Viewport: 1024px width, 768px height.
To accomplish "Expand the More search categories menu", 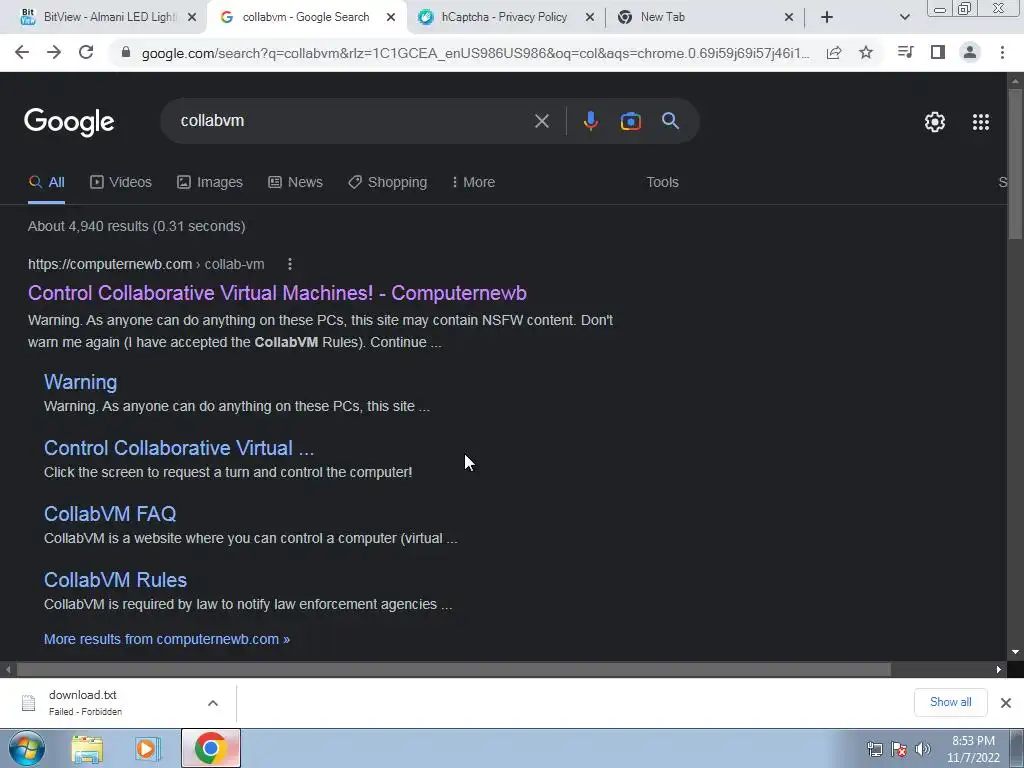I will (473, 182).
